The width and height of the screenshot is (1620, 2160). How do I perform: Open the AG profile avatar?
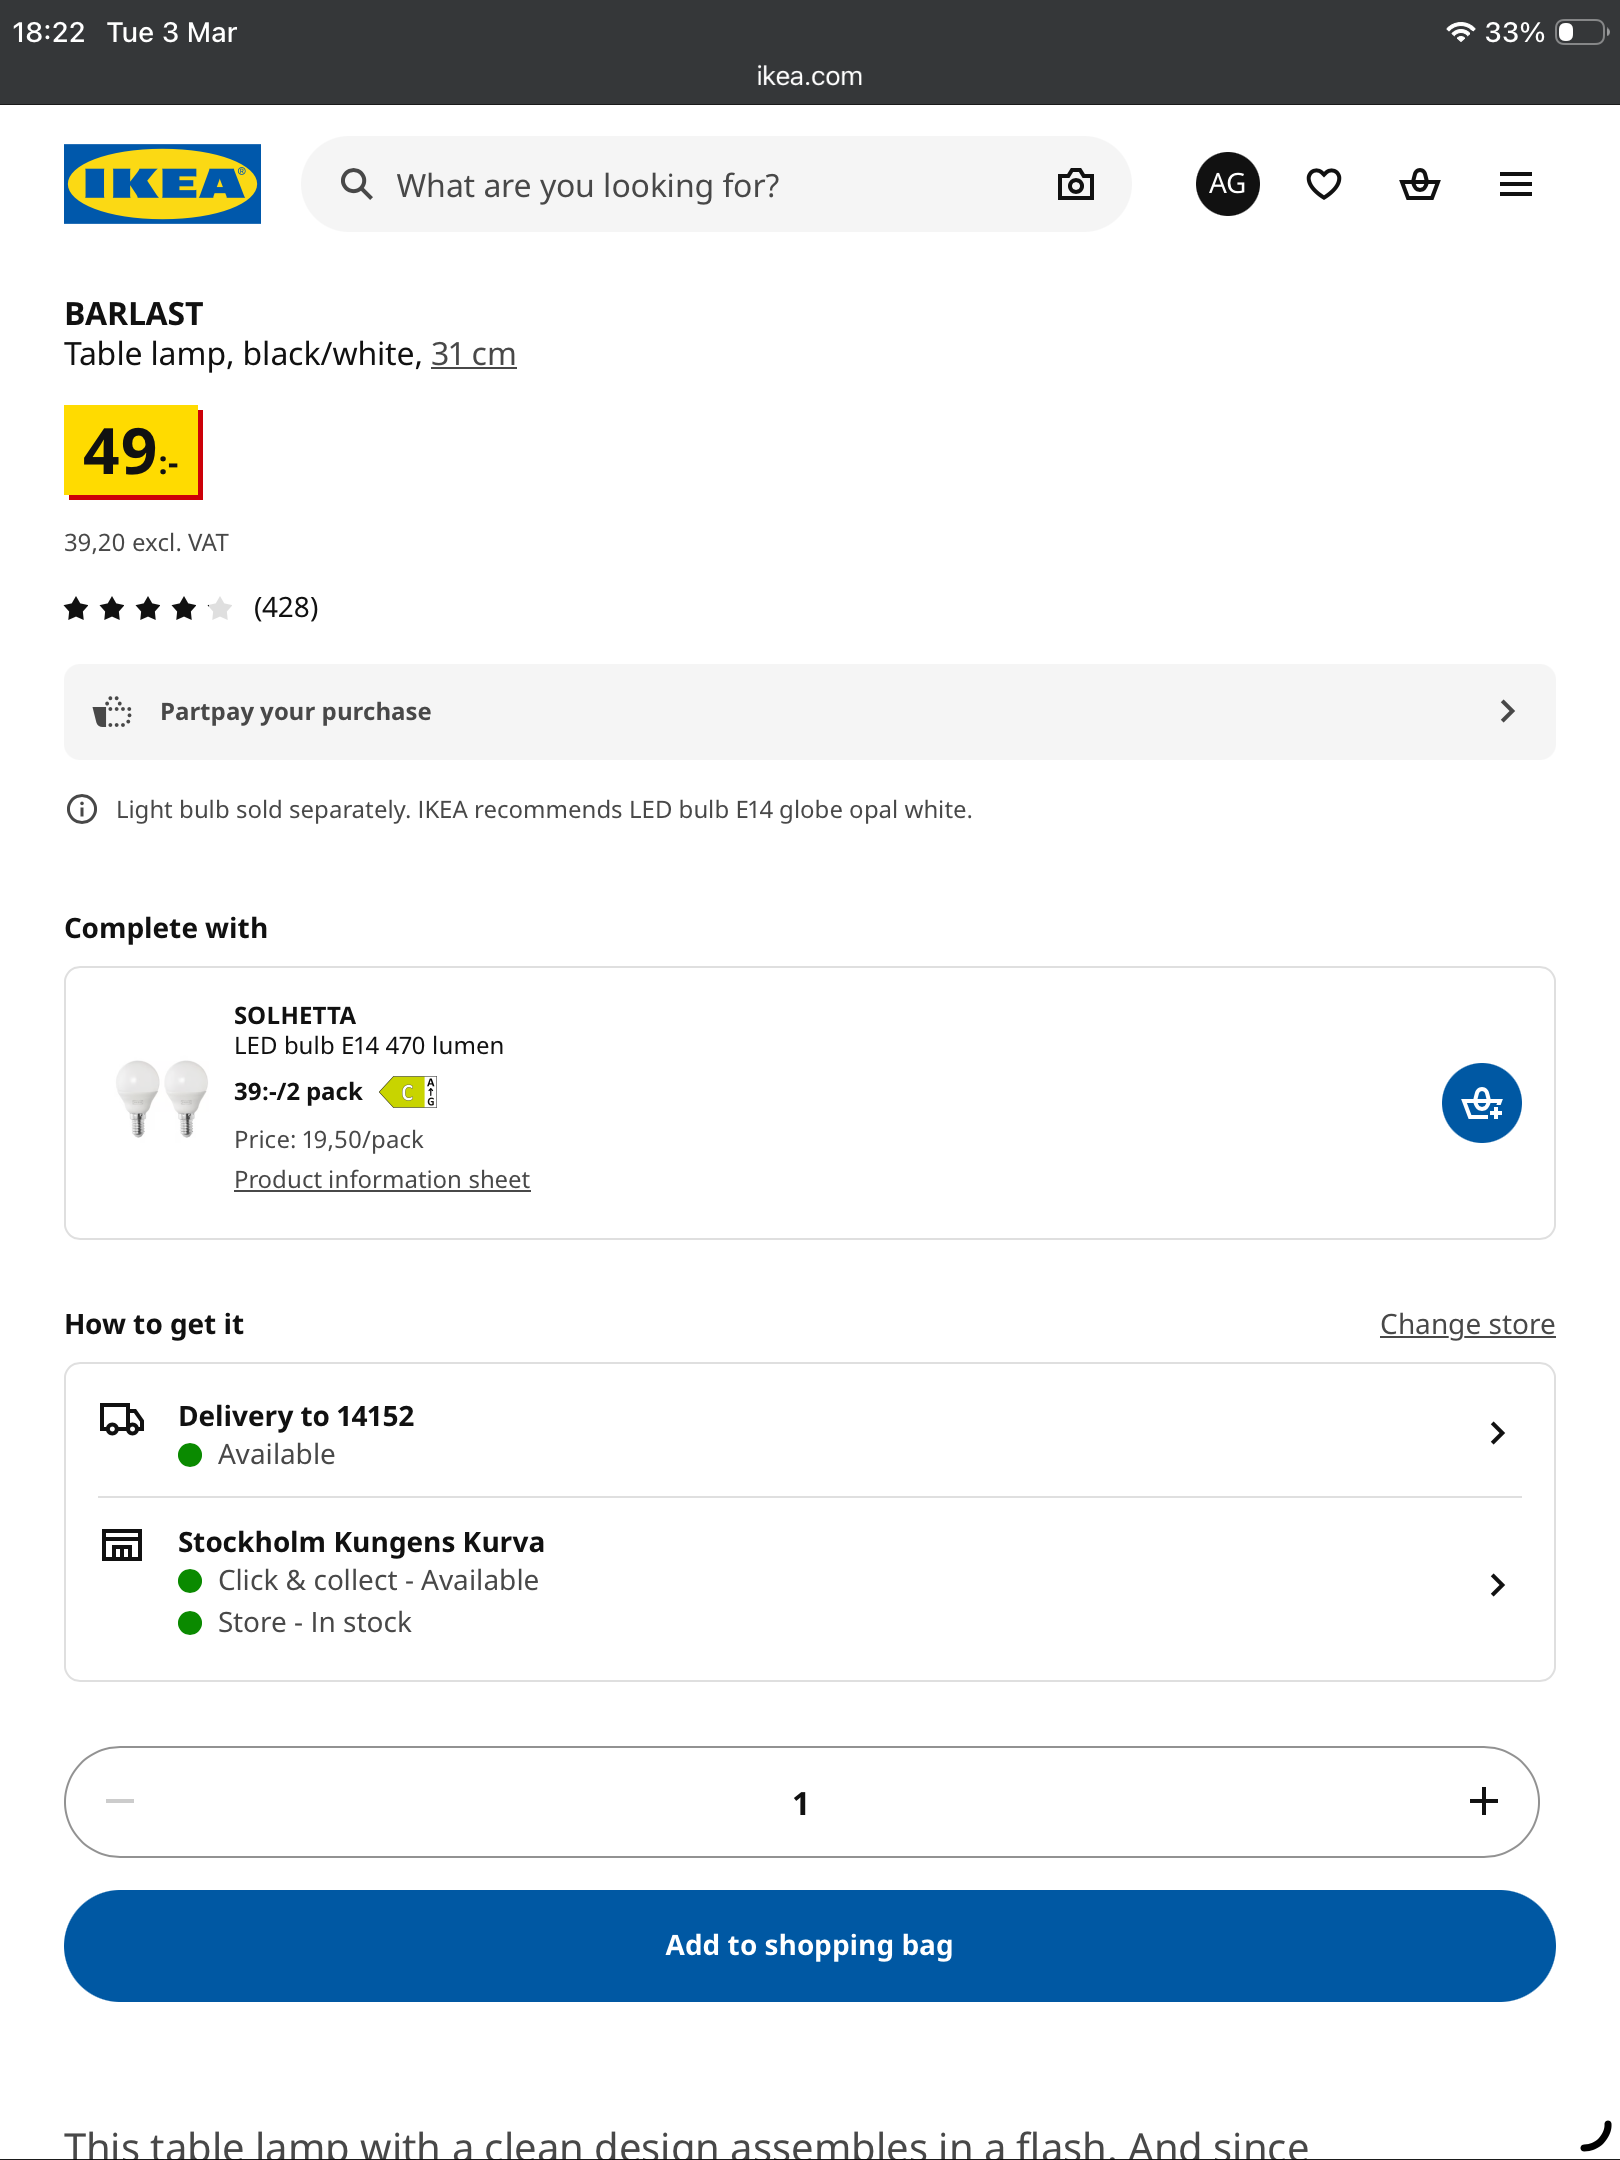point(1228,184)
